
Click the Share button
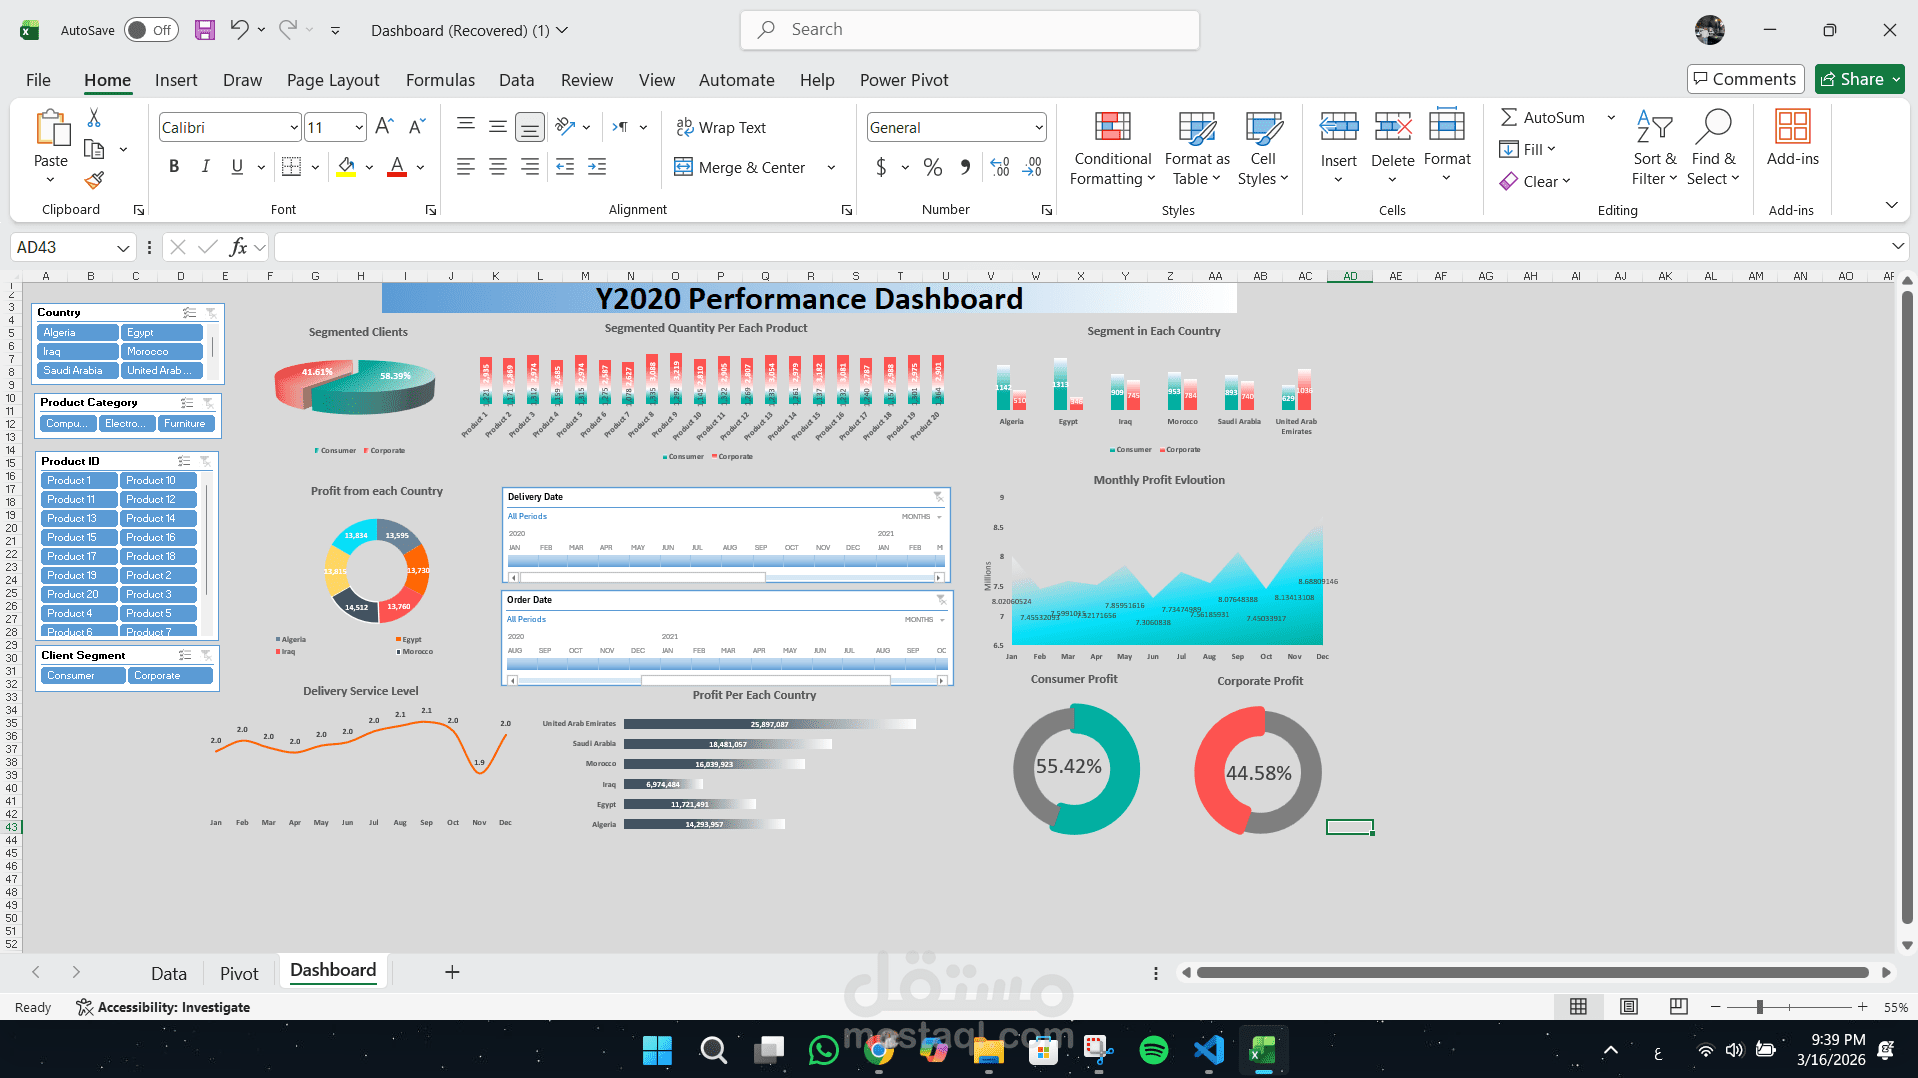click(x=1858, y=79)
